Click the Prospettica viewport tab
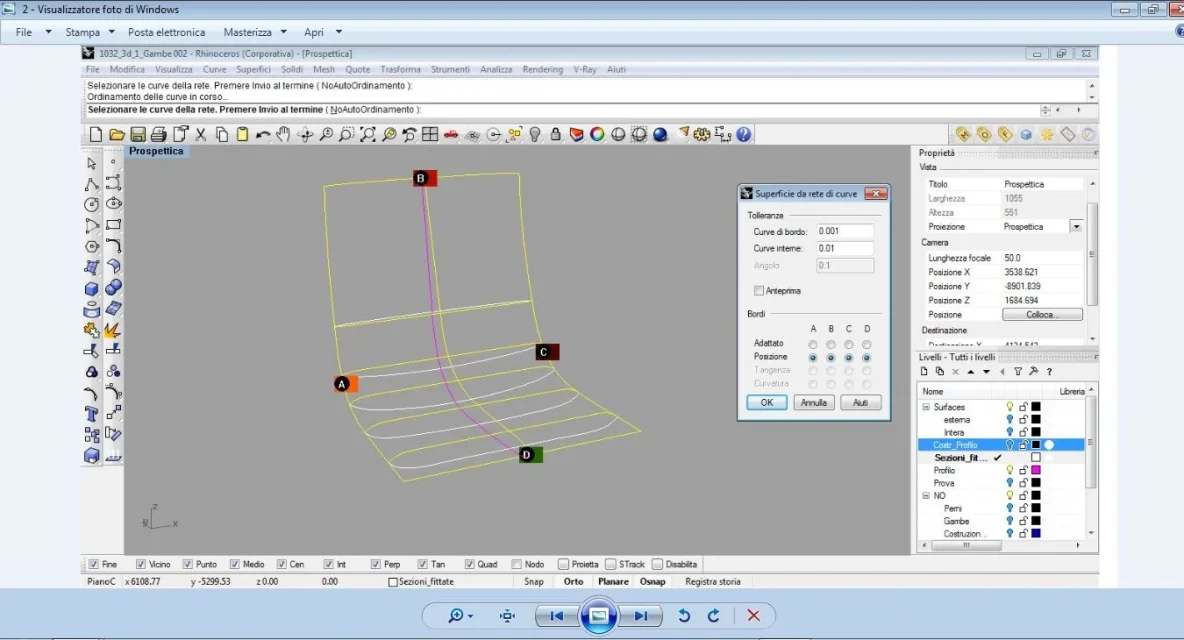 [x=156, y=151]
